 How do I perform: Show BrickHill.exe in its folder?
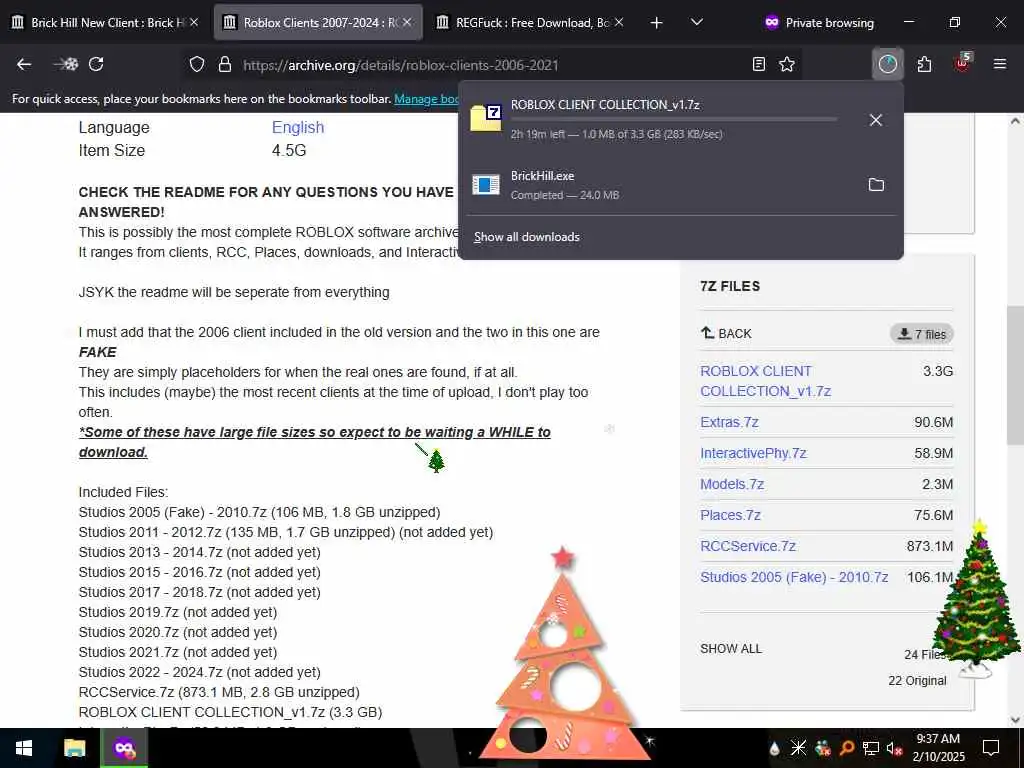click(x=876, y=185)
